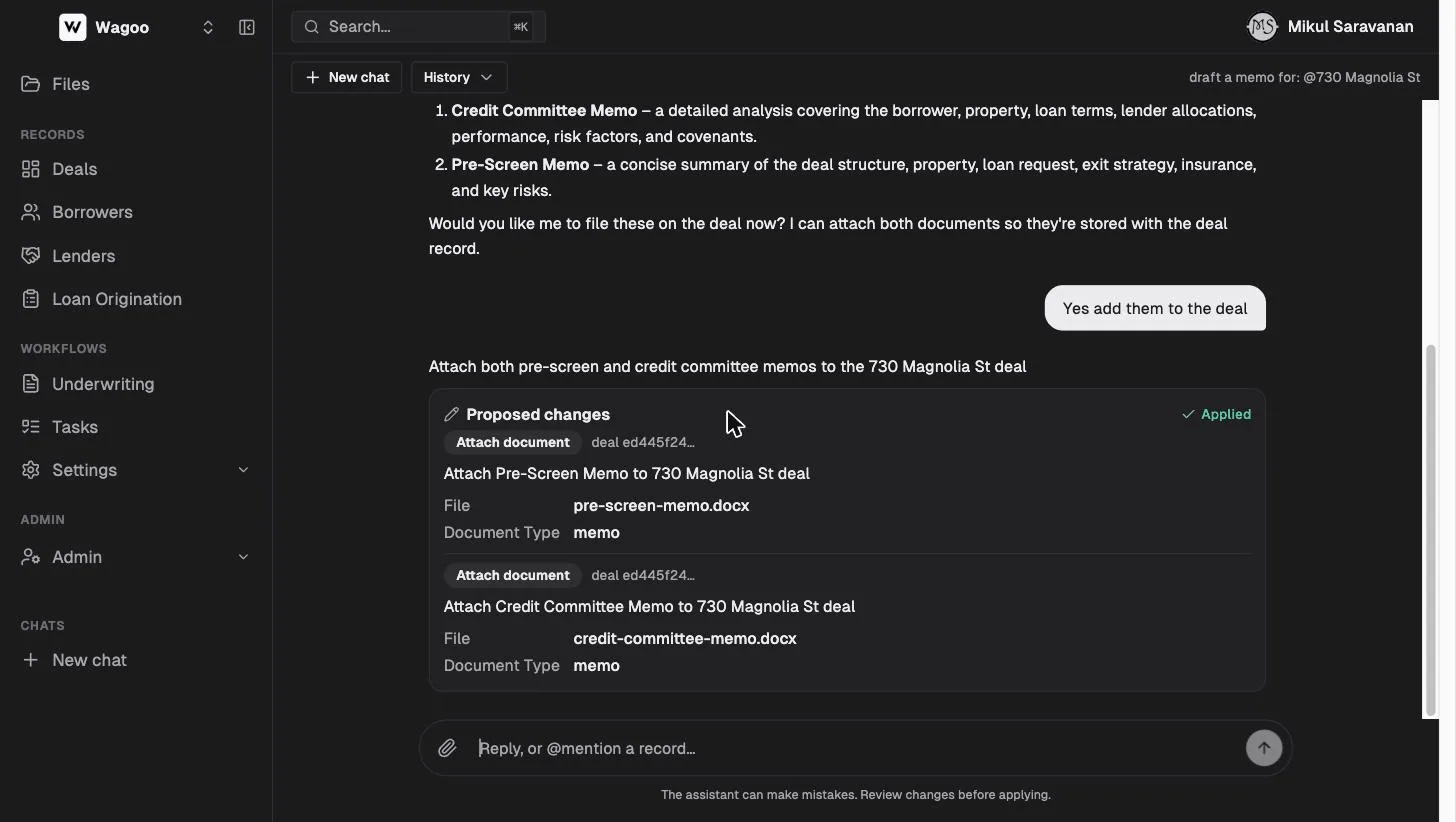The width and height of the screenshot is (1456, 822).
Task: Go to Borrowers in sidebar
Action: 92,212
